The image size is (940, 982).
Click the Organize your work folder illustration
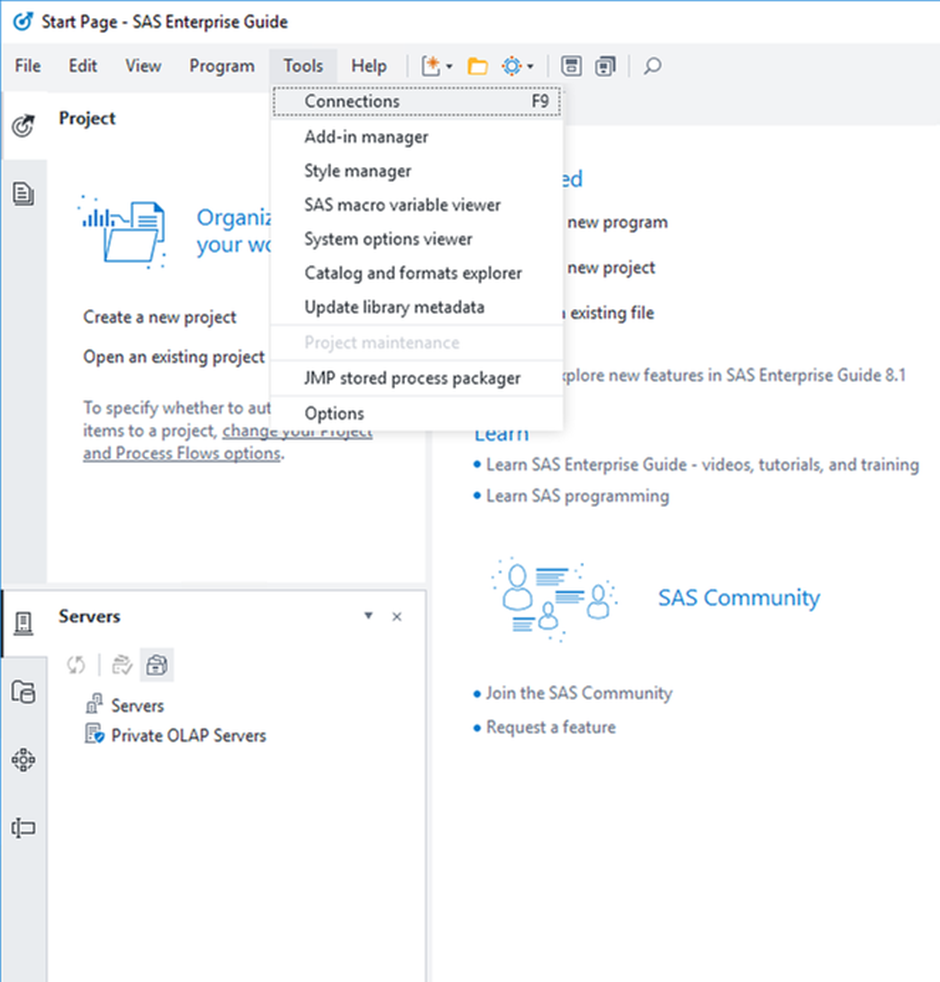point(123,232)
